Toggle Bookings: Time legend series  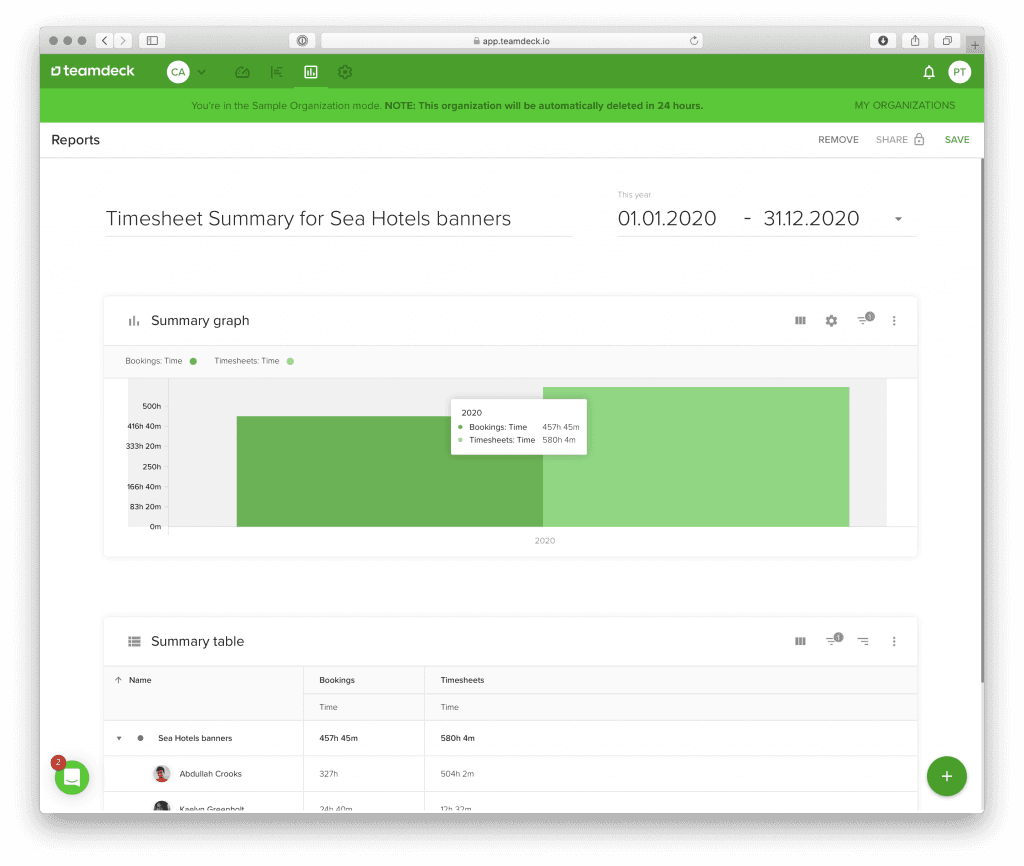click(160, 361)
